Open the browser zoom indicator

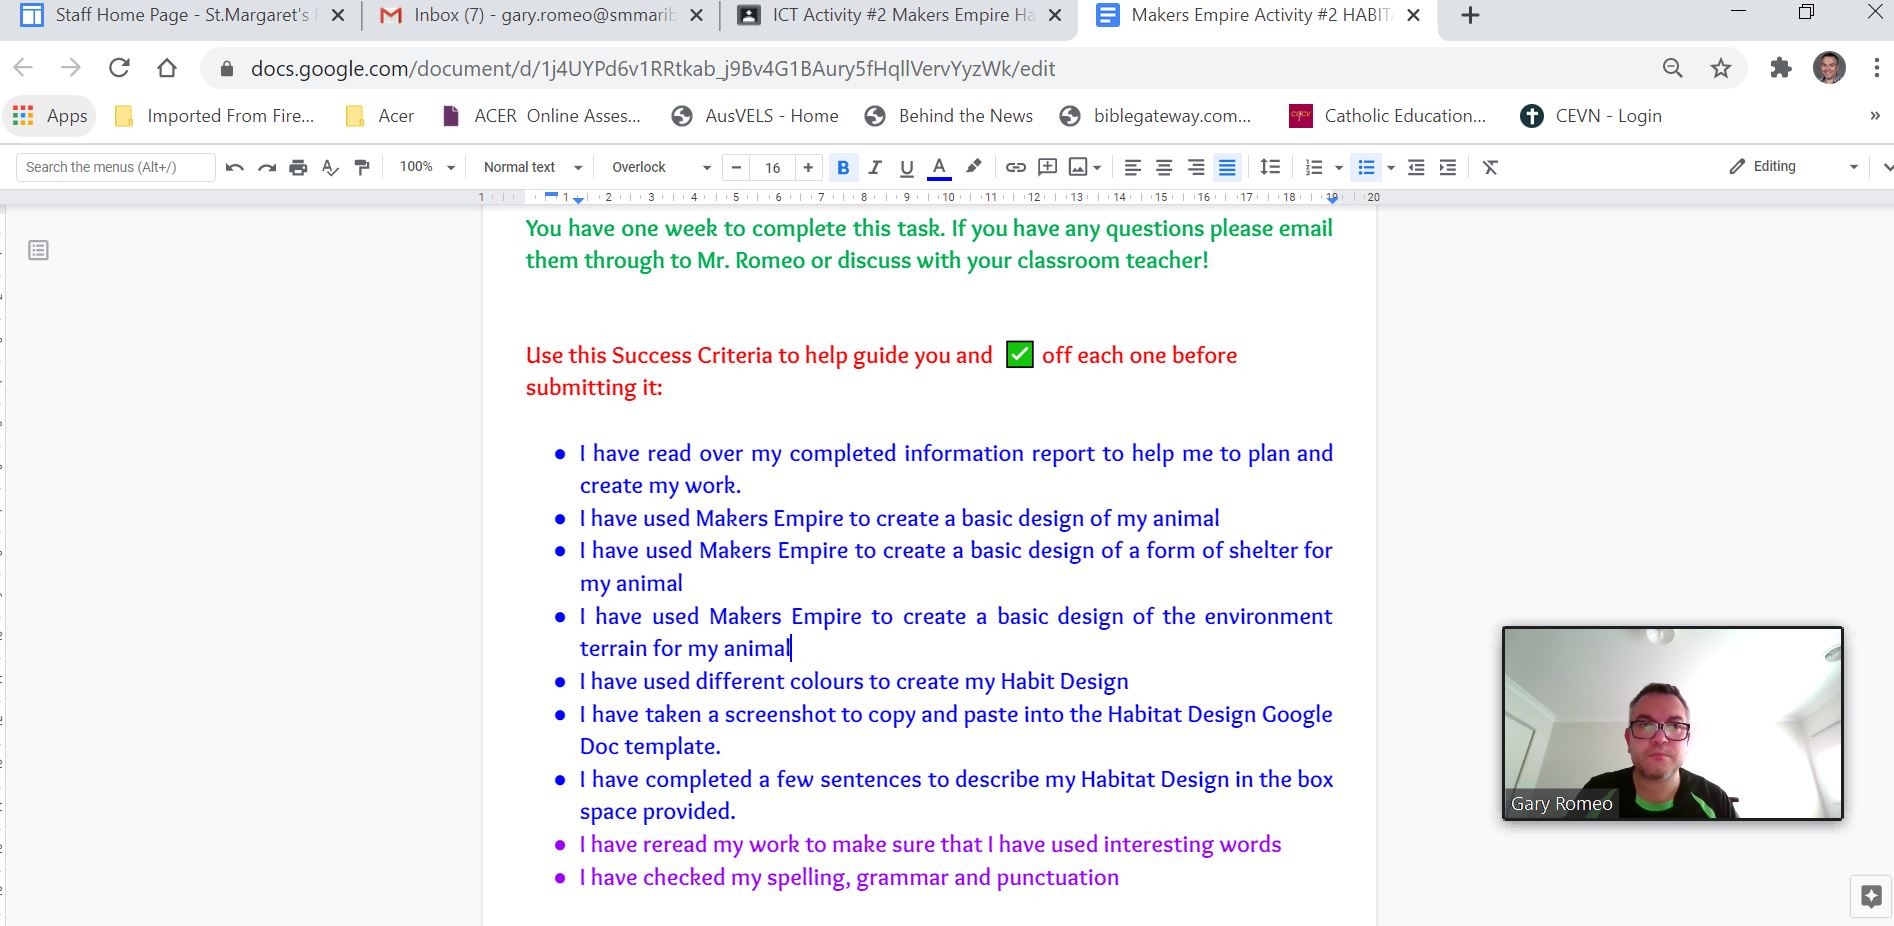(x=1672, y=68)
